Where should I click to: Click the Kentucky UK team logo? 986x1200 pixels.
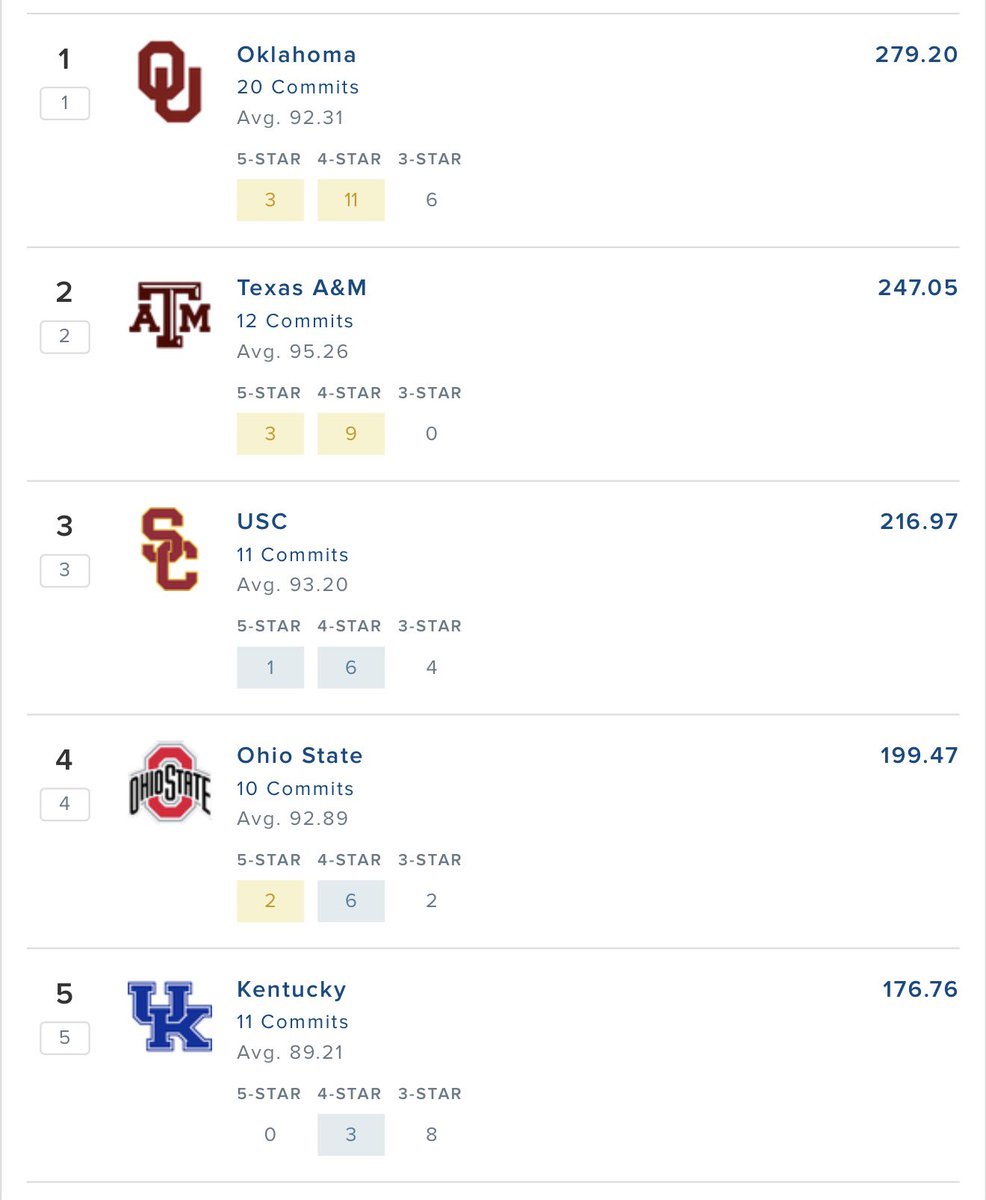click(169, 1016)
